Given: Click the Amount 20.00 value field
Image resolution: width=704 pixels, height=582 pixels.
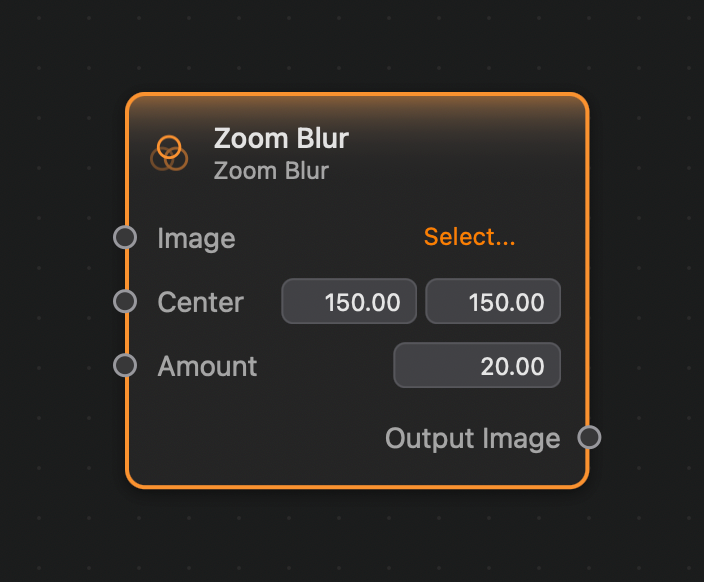Looking at the screenshot, I should click(477, 365).
